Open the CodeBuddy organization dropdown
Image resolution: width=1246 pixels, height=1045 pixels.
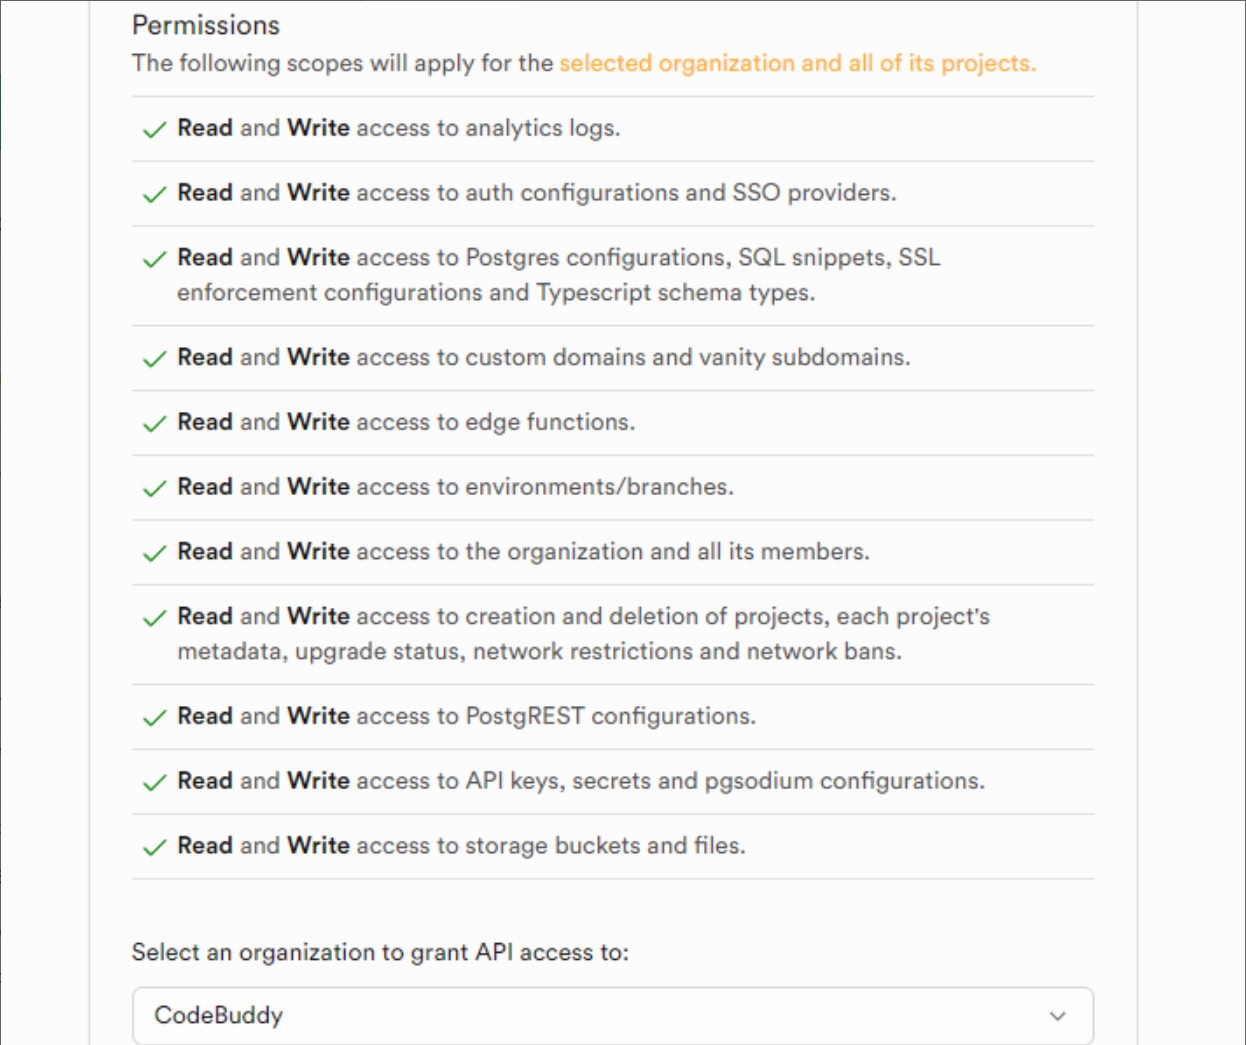[x=612, y=1015]
